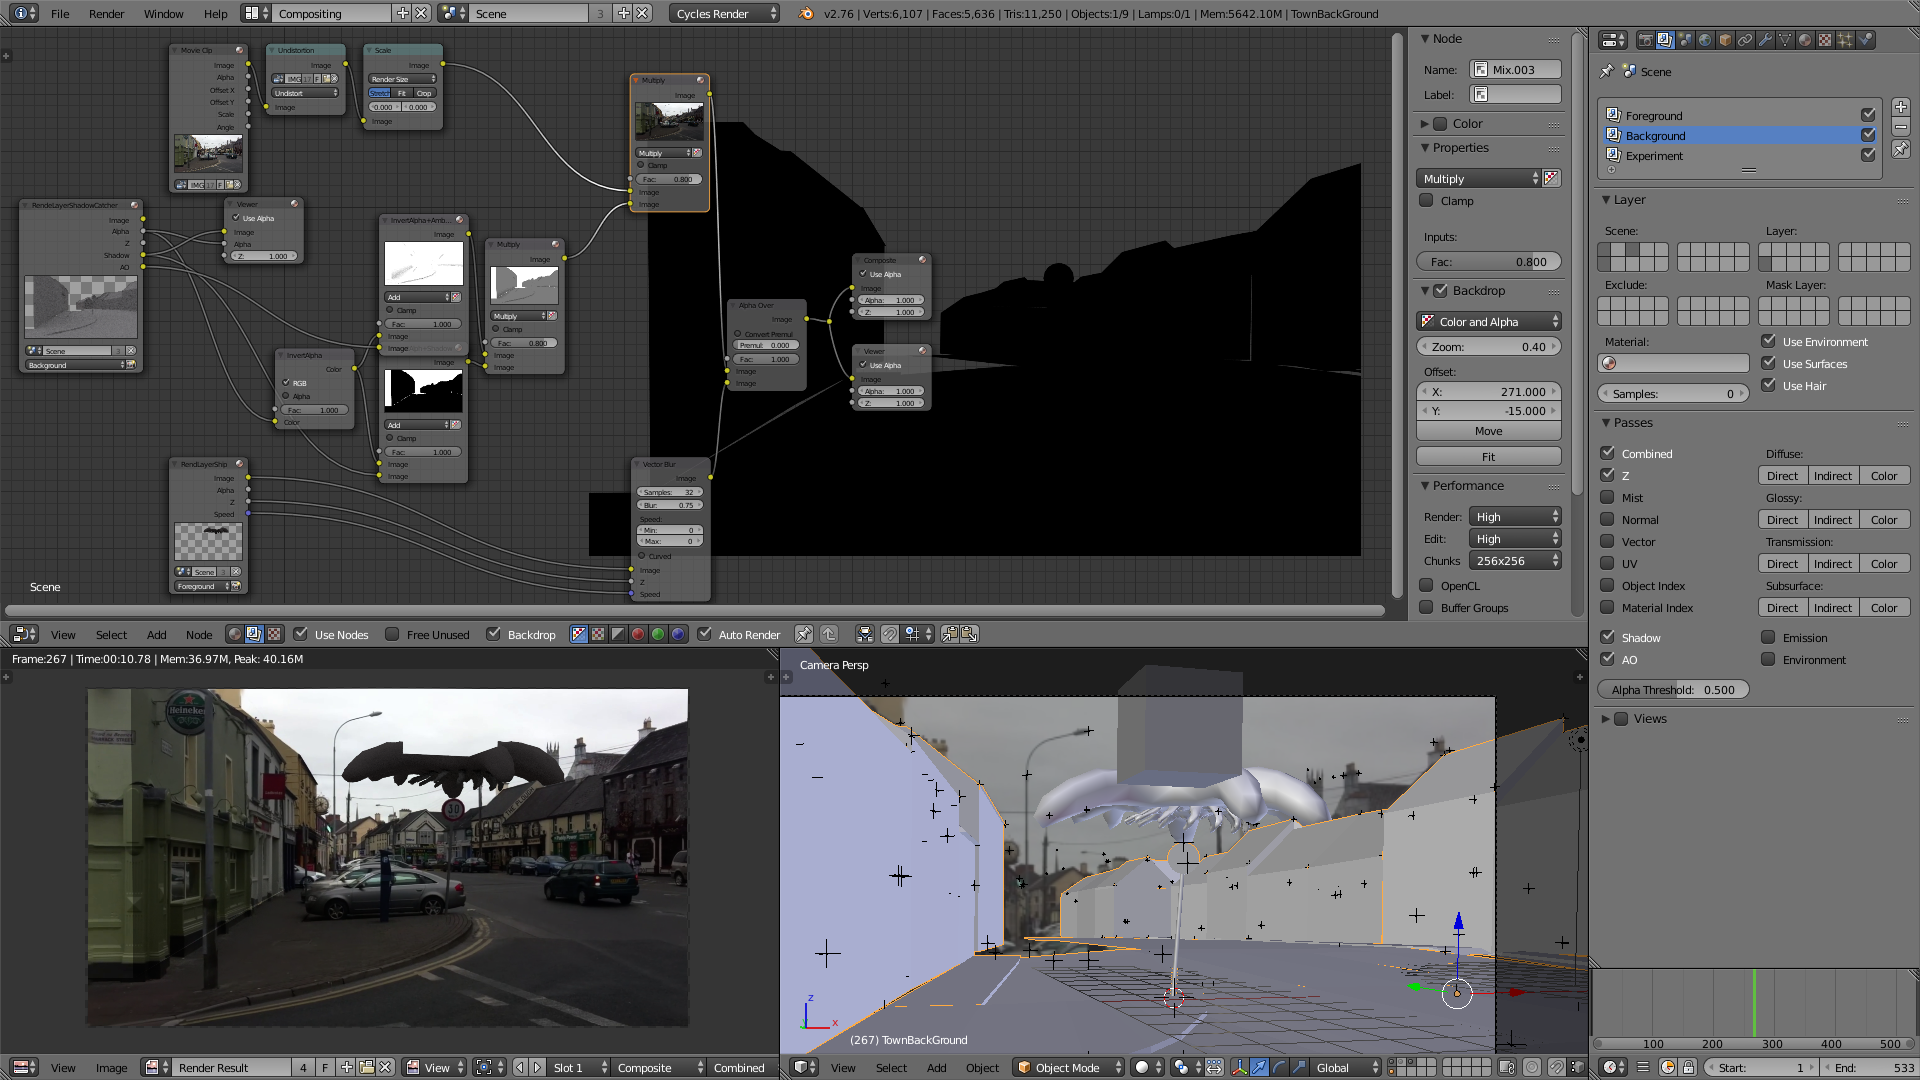Screen dimensions: 1920x1080
Task: Toggle Glossy Indirect pass button
Action: [1832, 520]
